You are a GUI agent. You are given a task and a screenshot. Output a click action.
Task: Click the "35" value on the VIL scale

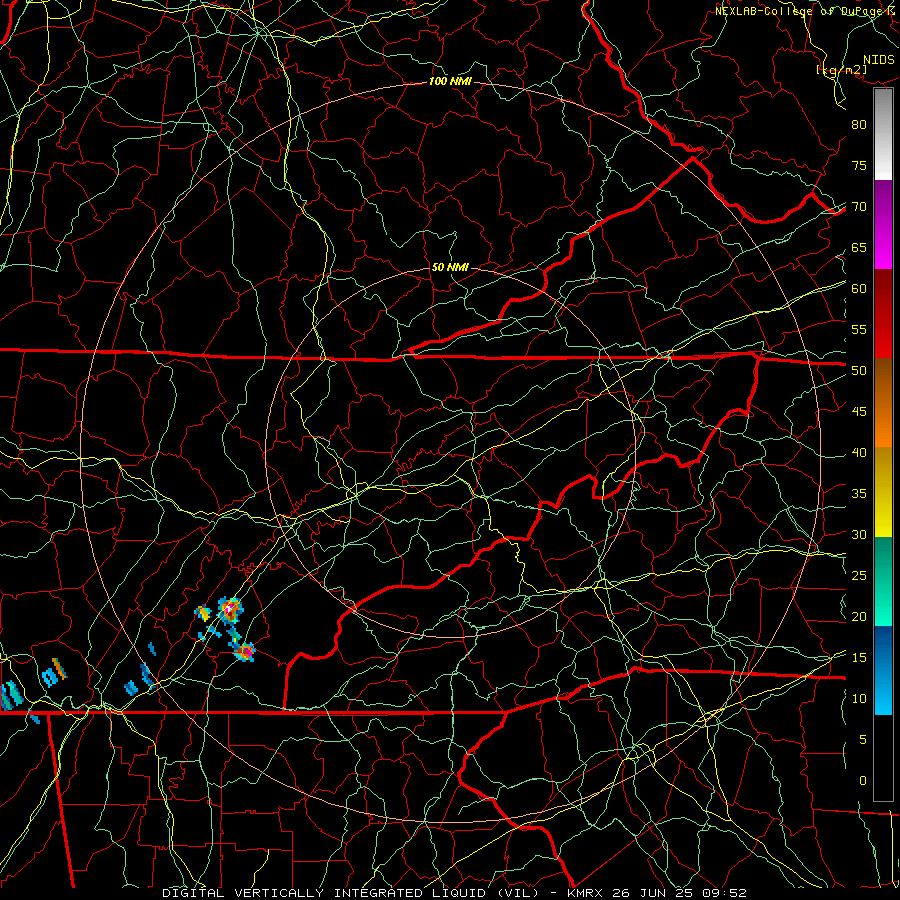pyautogui.click(x=859, y=494)
